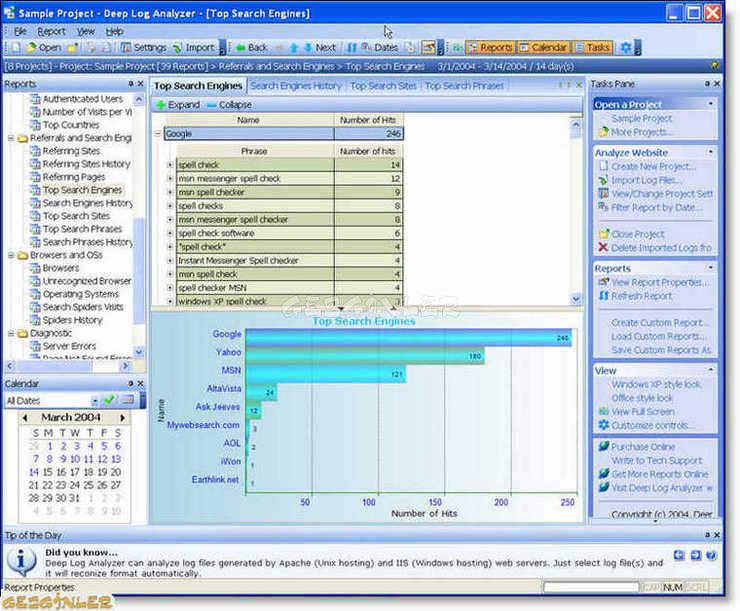Screen dimensions: 740x611
Task: Select Referring Pages report in tree
Action: coord(74,177)
